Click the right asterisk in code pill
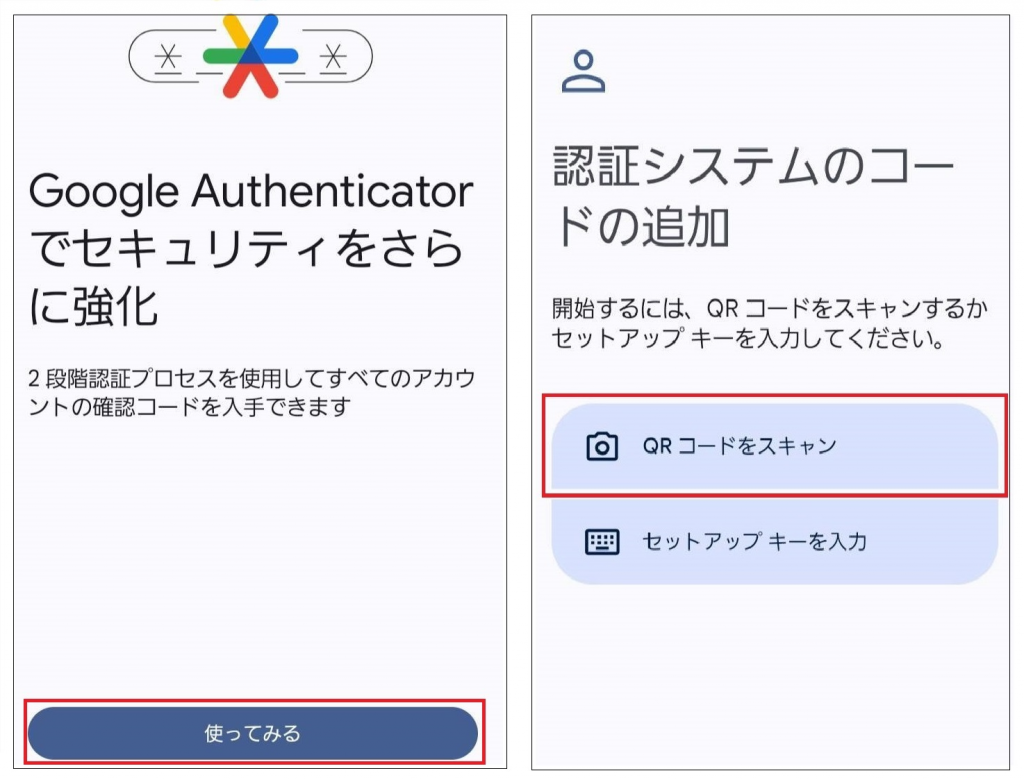1024x780 pixels. (333, 57)
